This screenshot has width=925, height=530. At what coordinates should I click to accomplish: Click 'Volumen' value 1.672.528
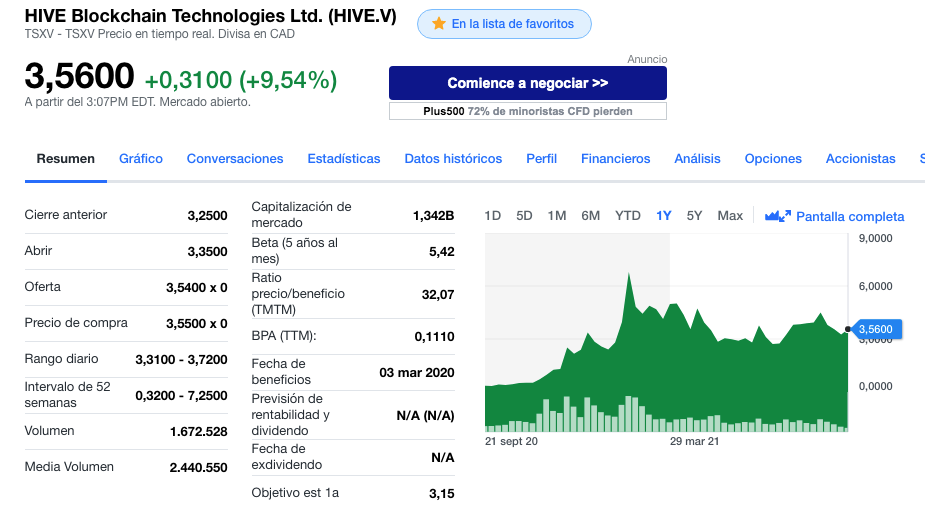(199, 431)
